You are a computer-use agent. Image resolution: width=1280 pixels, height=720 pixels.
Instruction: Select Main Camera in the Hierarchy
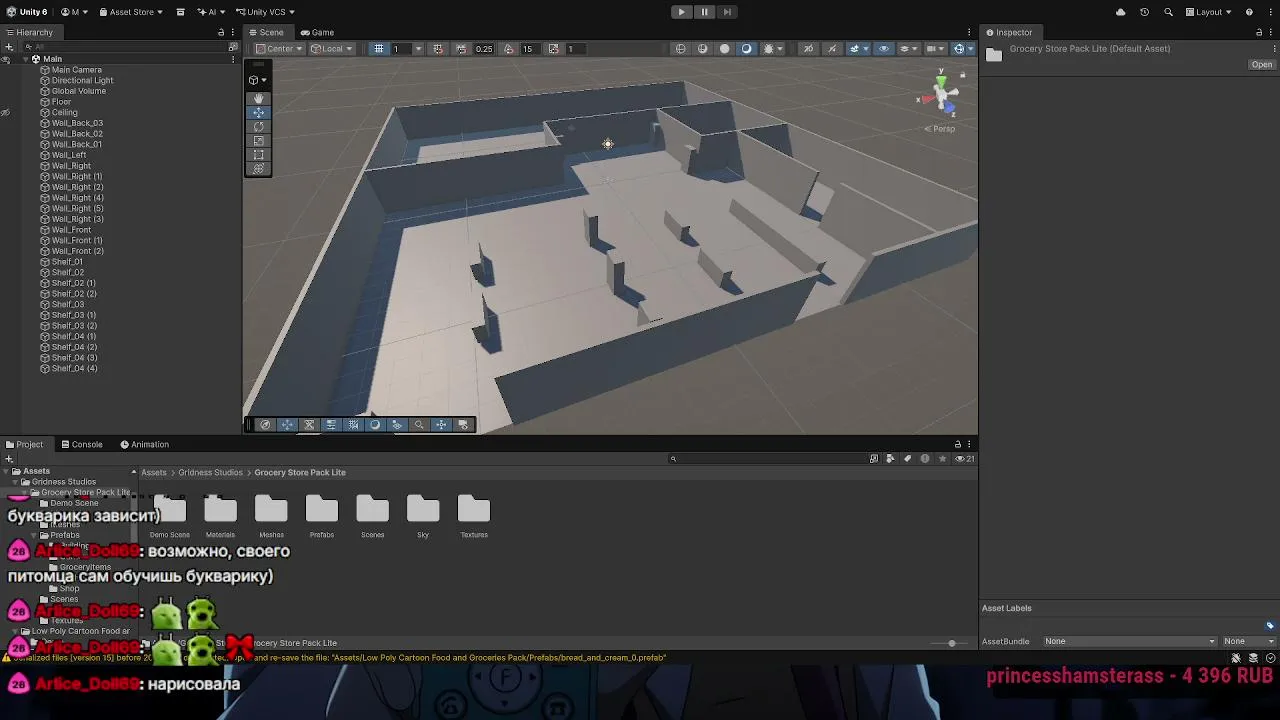pos(77,70)
